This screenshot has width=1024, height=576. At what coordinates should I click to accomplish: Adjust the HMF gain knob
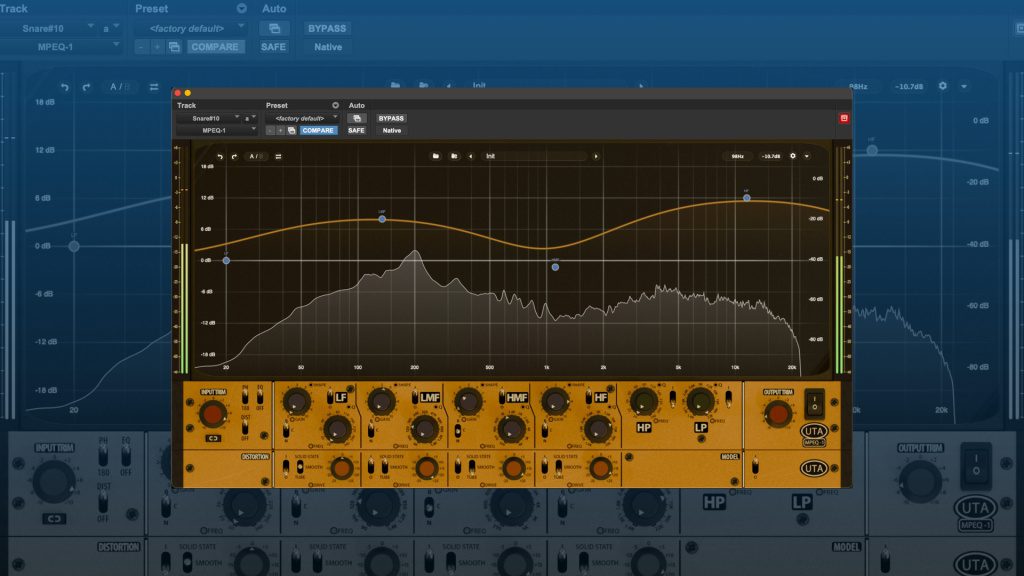(468, 401)
